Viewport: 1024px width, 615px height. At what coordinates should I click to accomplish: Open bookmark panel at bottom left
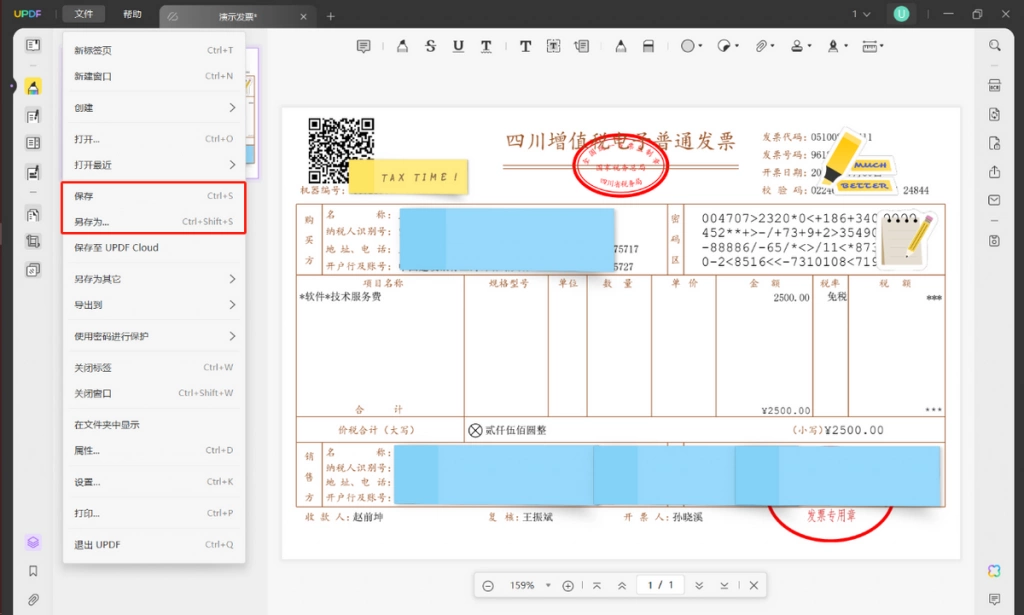(33, 571)
